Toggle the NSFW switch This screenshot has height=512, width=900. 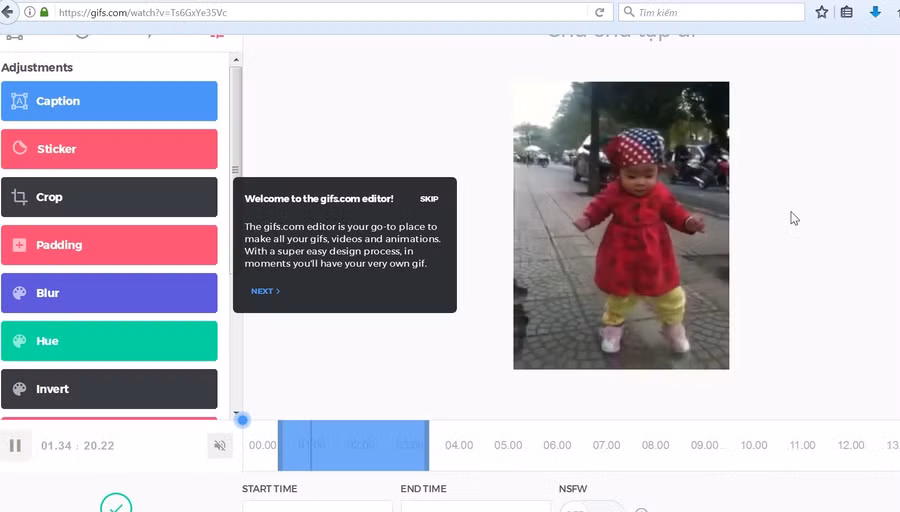point(590,508)
